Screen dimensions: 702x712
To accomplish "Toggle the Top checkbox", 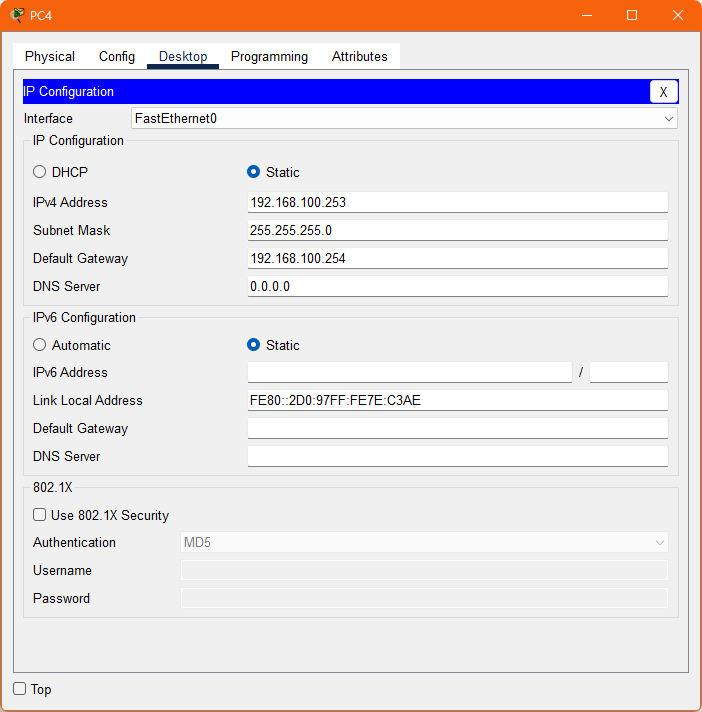I will [x=20, y=689].
